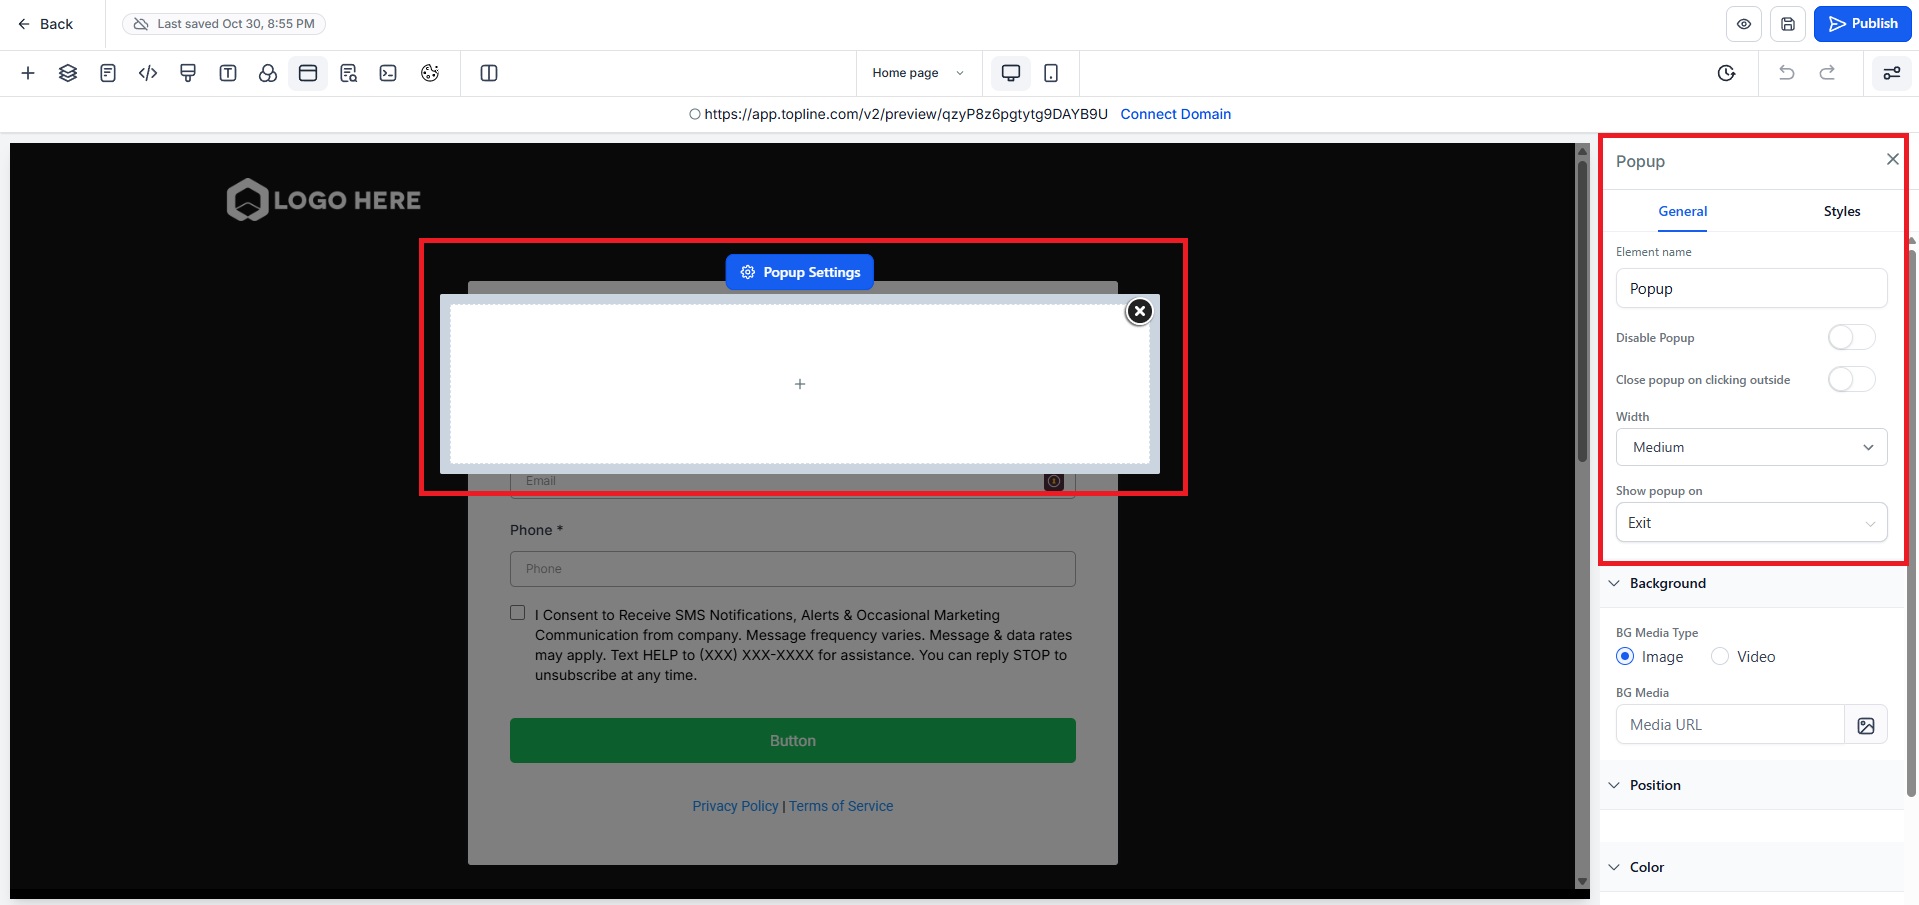Click the document page icon in toolbar
Screen dimensions: 1919x905
pyautogui.click(x=108, y=73)
